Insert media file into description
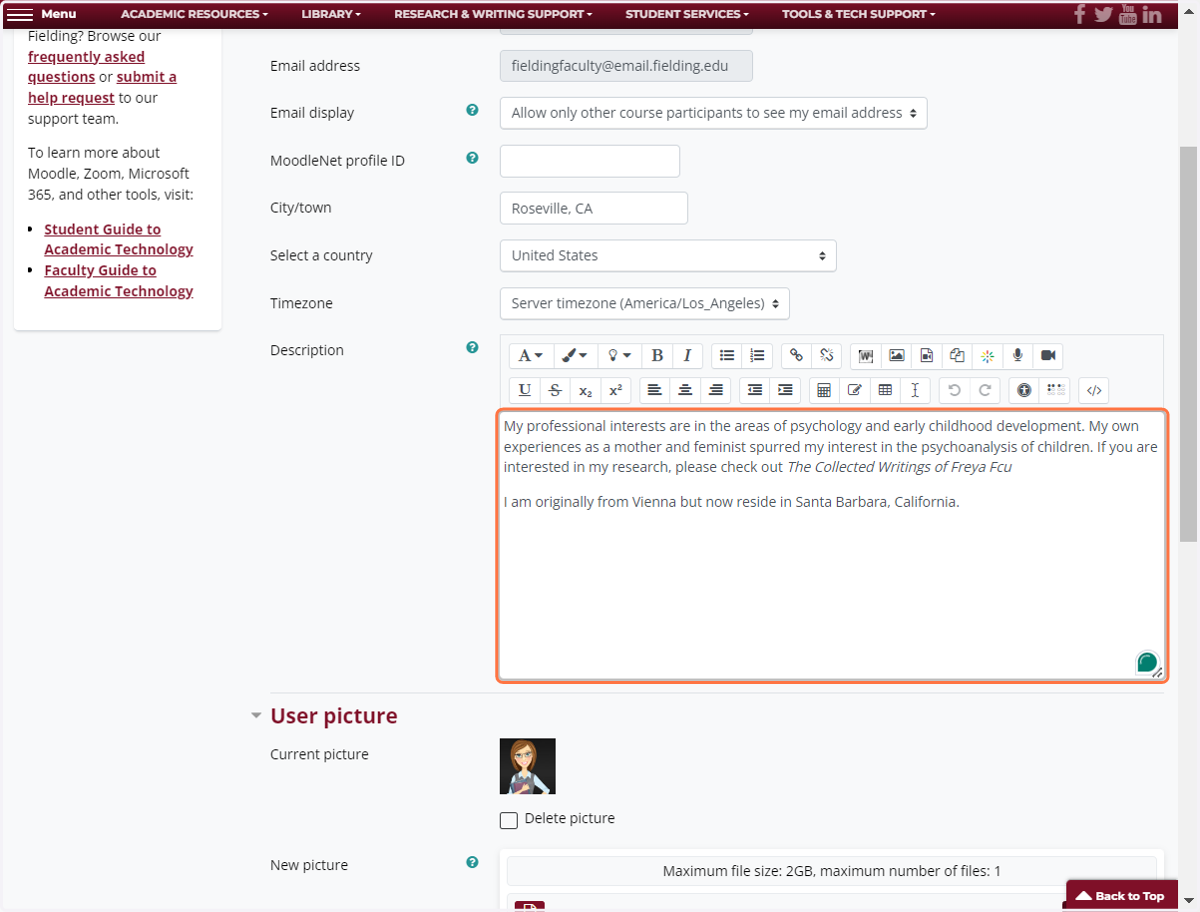Screen dimensions: 1200x912 (927, 356)
